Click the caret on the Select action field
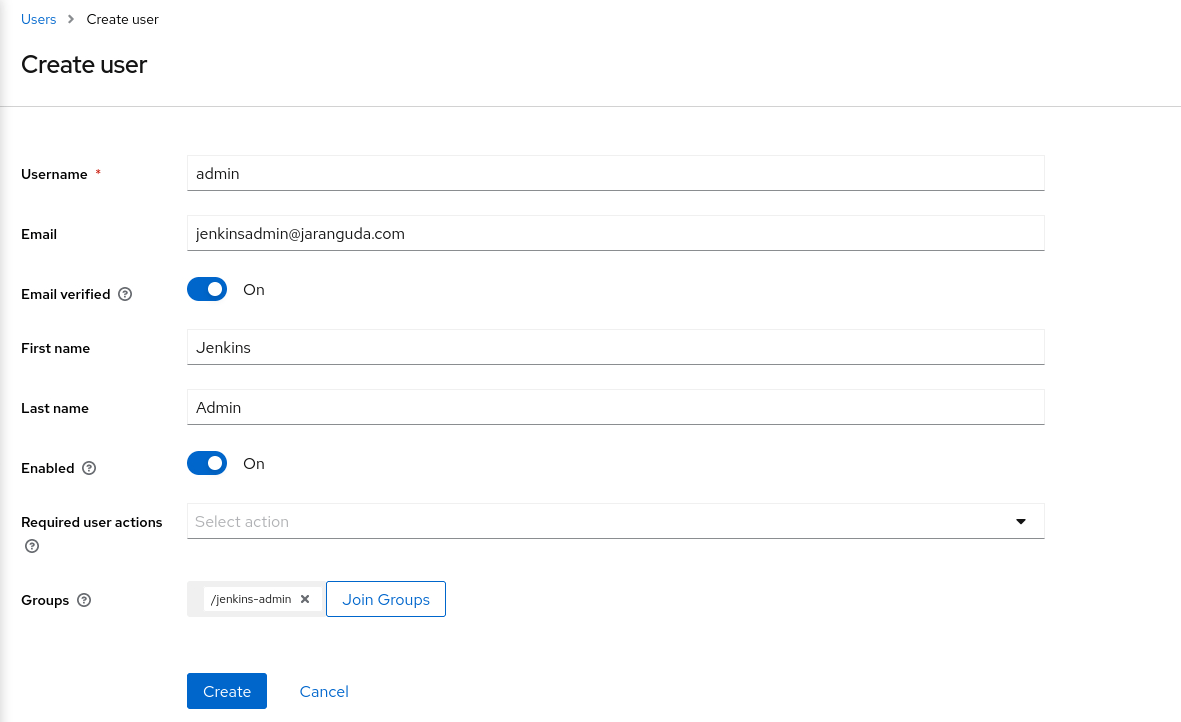 1021,521
